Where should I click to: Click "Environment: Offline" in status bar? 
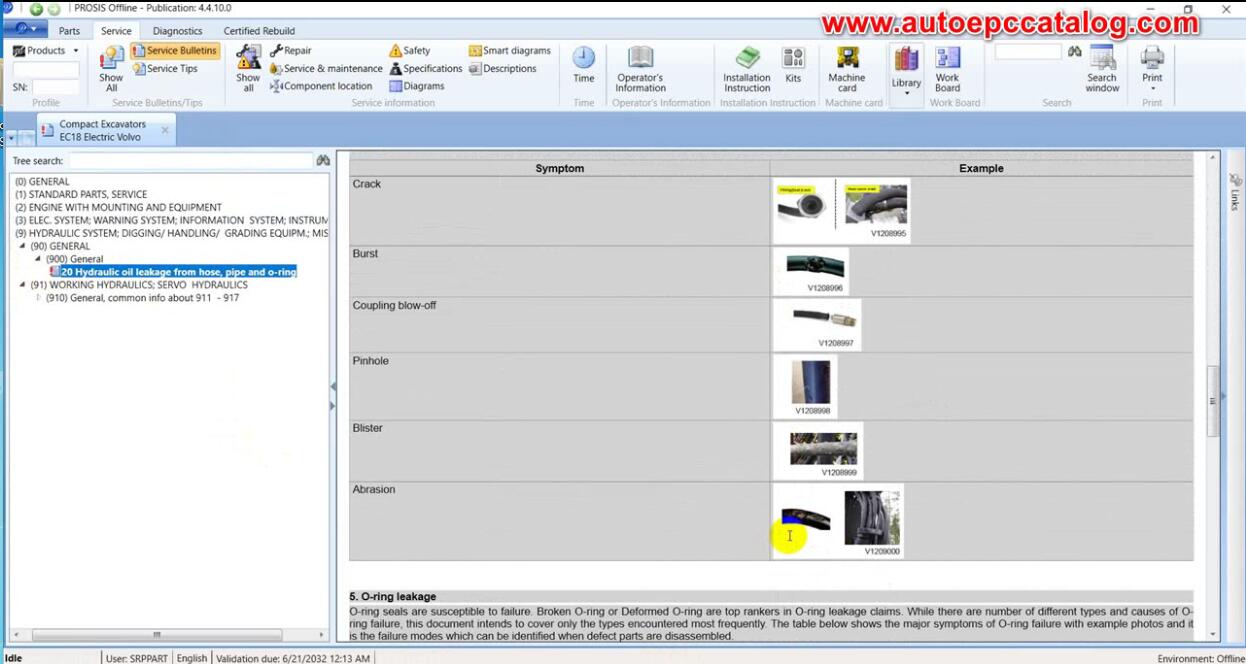coord(1200,659)
